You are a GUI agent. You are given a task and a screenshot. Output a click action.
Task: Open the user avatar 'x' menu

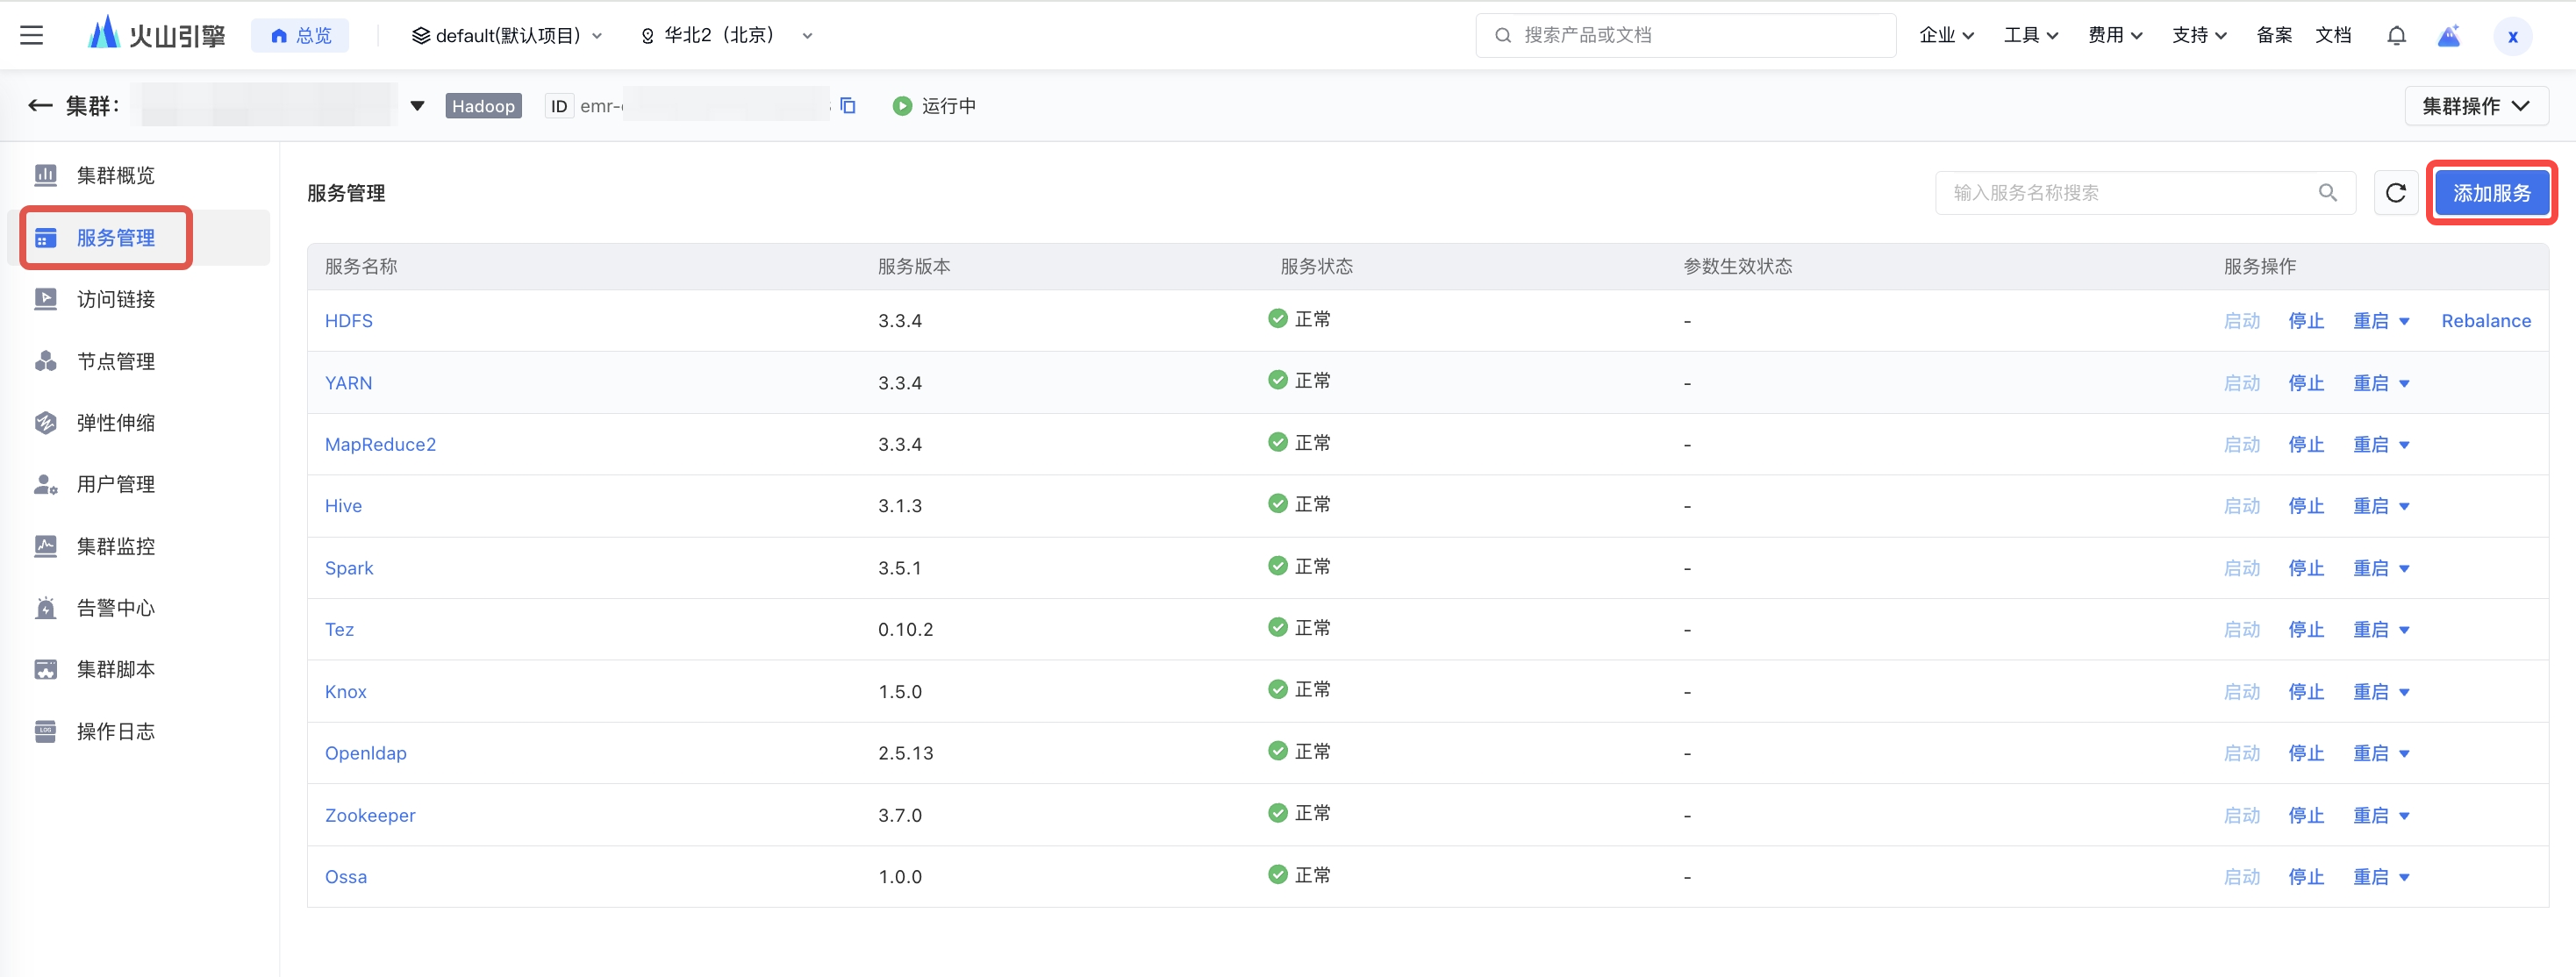(x=2512, y=36)
